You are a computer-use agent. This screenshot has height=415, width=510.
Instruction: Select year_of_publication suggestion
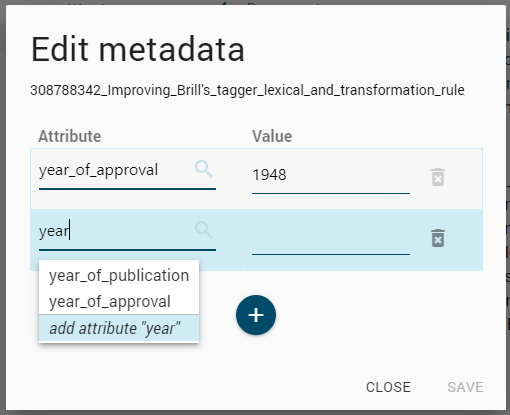tap(119, 275)
